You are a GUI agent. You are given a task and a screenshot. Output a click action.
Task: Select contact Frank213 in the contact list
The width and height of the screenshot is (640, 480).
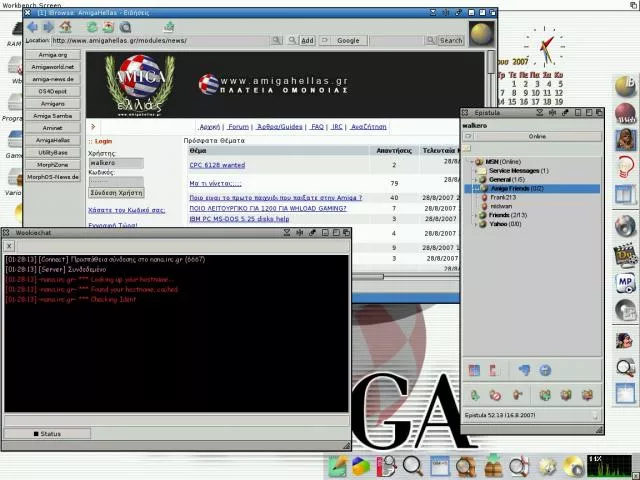(503, 197)
